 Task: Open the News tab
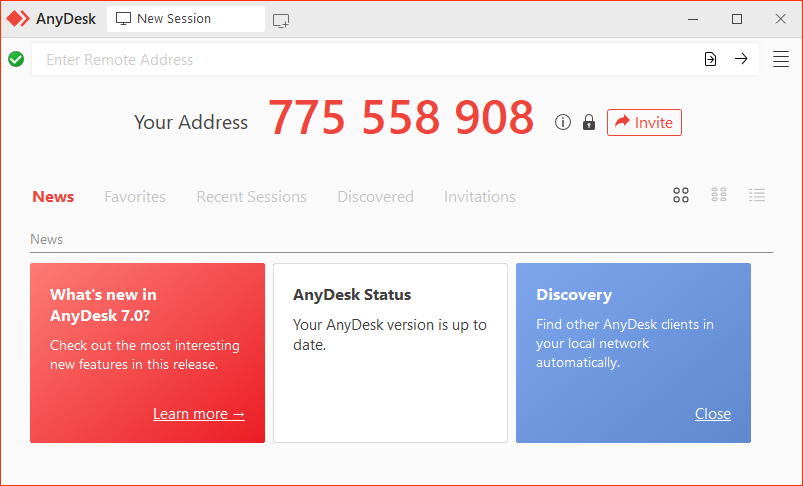click(x=53, y=197)
